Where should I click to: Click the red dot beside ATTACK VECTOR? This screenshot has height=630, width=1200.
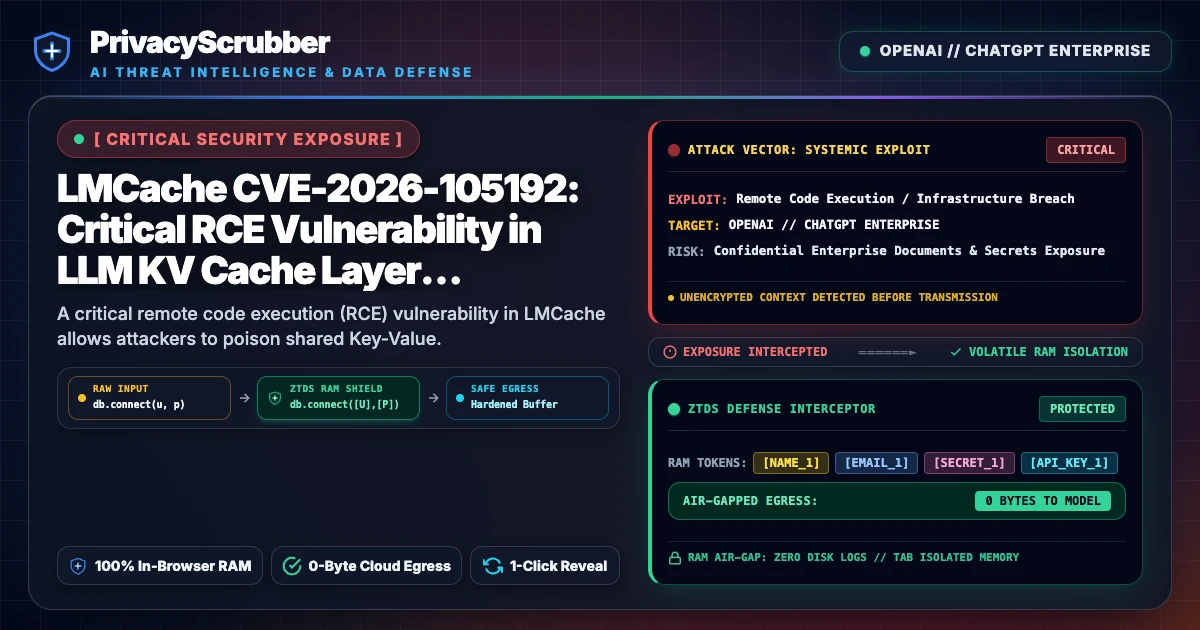click(x=673, y=150)
